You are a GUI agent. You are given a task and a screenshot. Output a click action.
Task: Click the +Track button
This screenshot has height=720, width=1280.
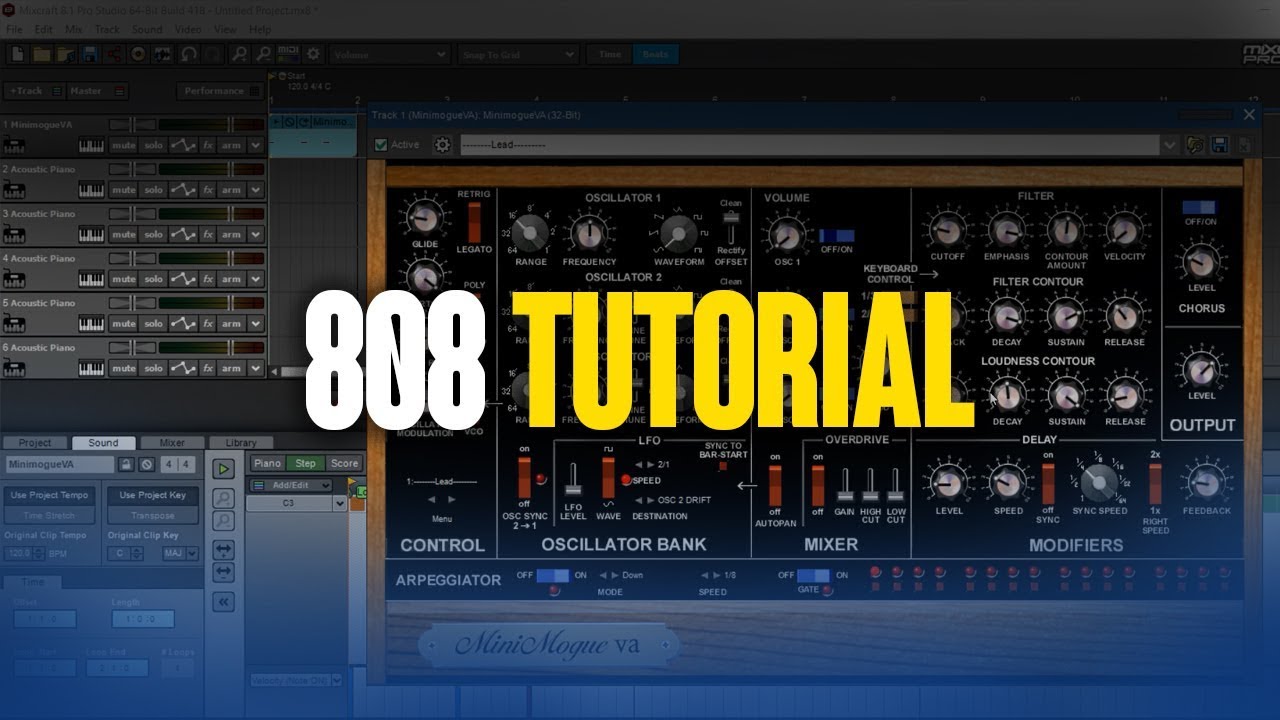pos(34,91)
